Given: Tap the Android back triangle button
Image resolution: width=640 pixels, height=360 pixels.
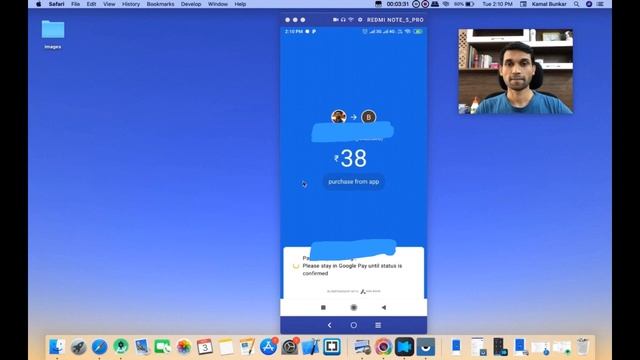Looking at the screenshot, I should pos(384,307).
